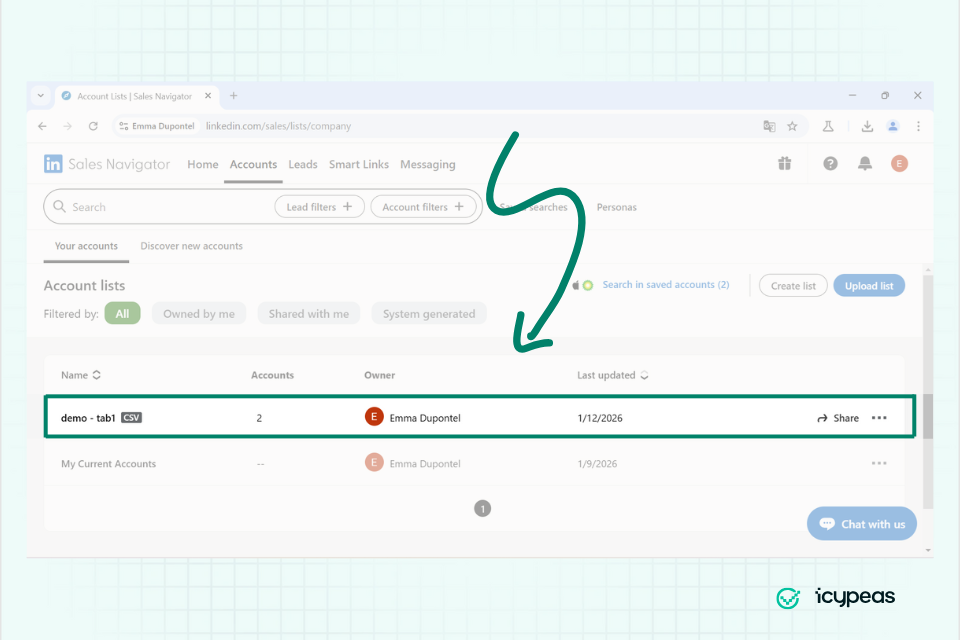Click the Create list button
Screen dimensions: 960x640
(x=793, y=285)
